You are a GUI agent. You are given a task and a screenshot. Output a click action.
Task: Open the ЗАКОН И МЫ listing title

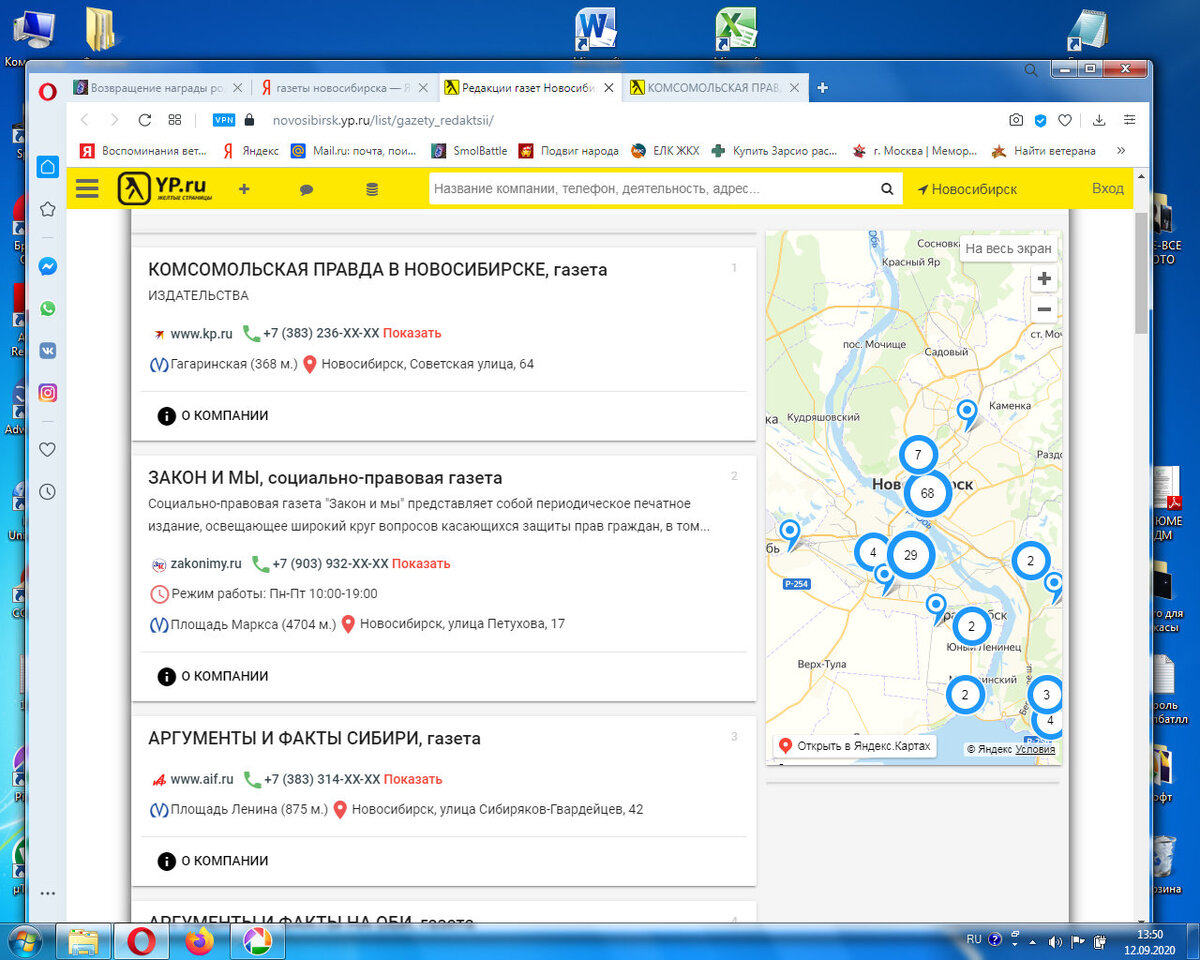[325, 478]
